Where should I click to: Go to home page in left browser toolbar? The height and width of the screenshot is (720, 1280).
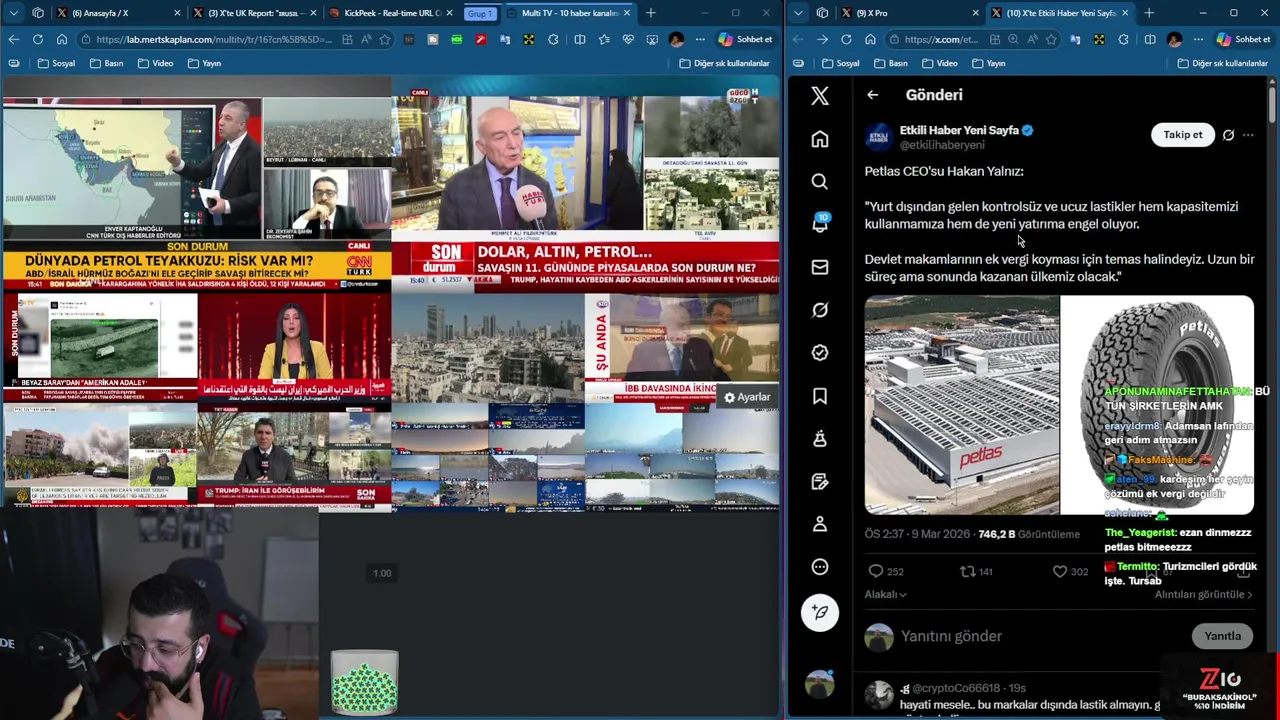click(x=61, y=39)
